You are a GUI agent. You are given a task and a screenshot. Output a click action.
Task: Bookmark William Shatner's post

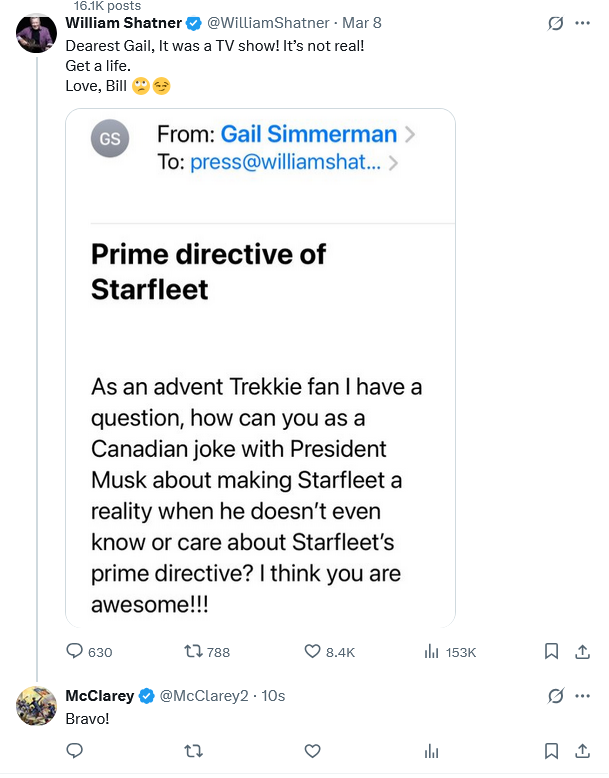pos(550,651)
